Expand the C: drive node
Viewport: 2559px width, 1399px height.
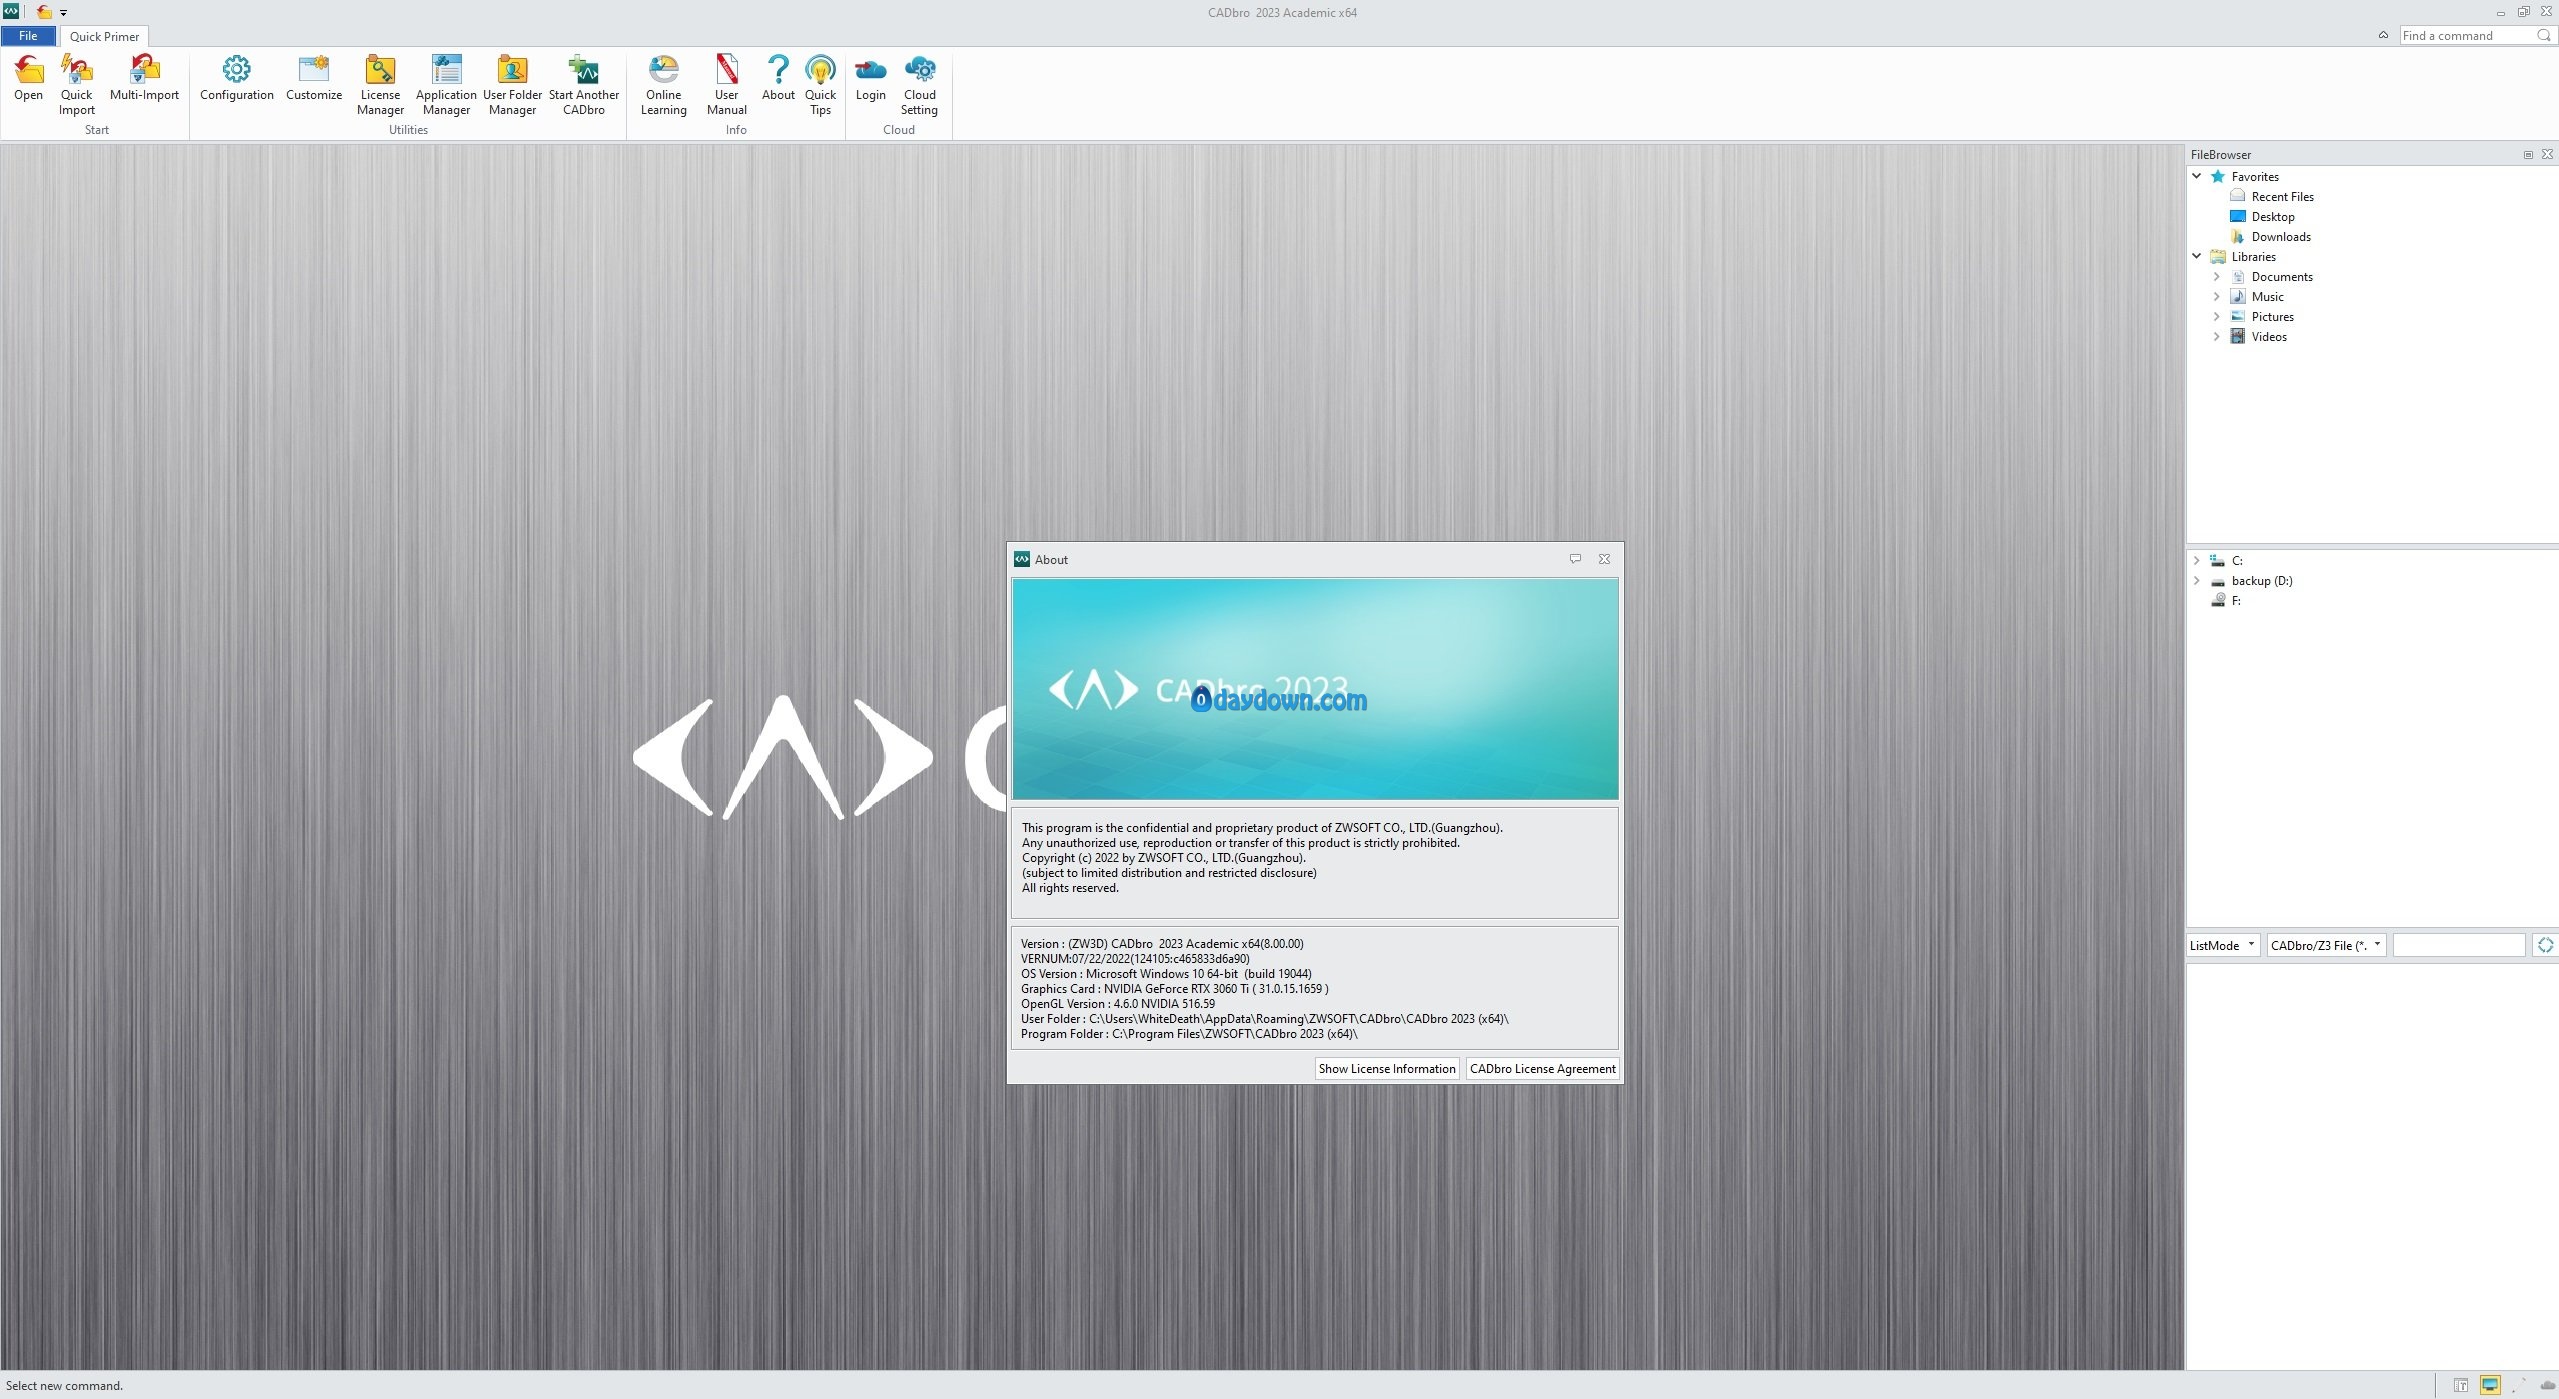[2196, 560]
